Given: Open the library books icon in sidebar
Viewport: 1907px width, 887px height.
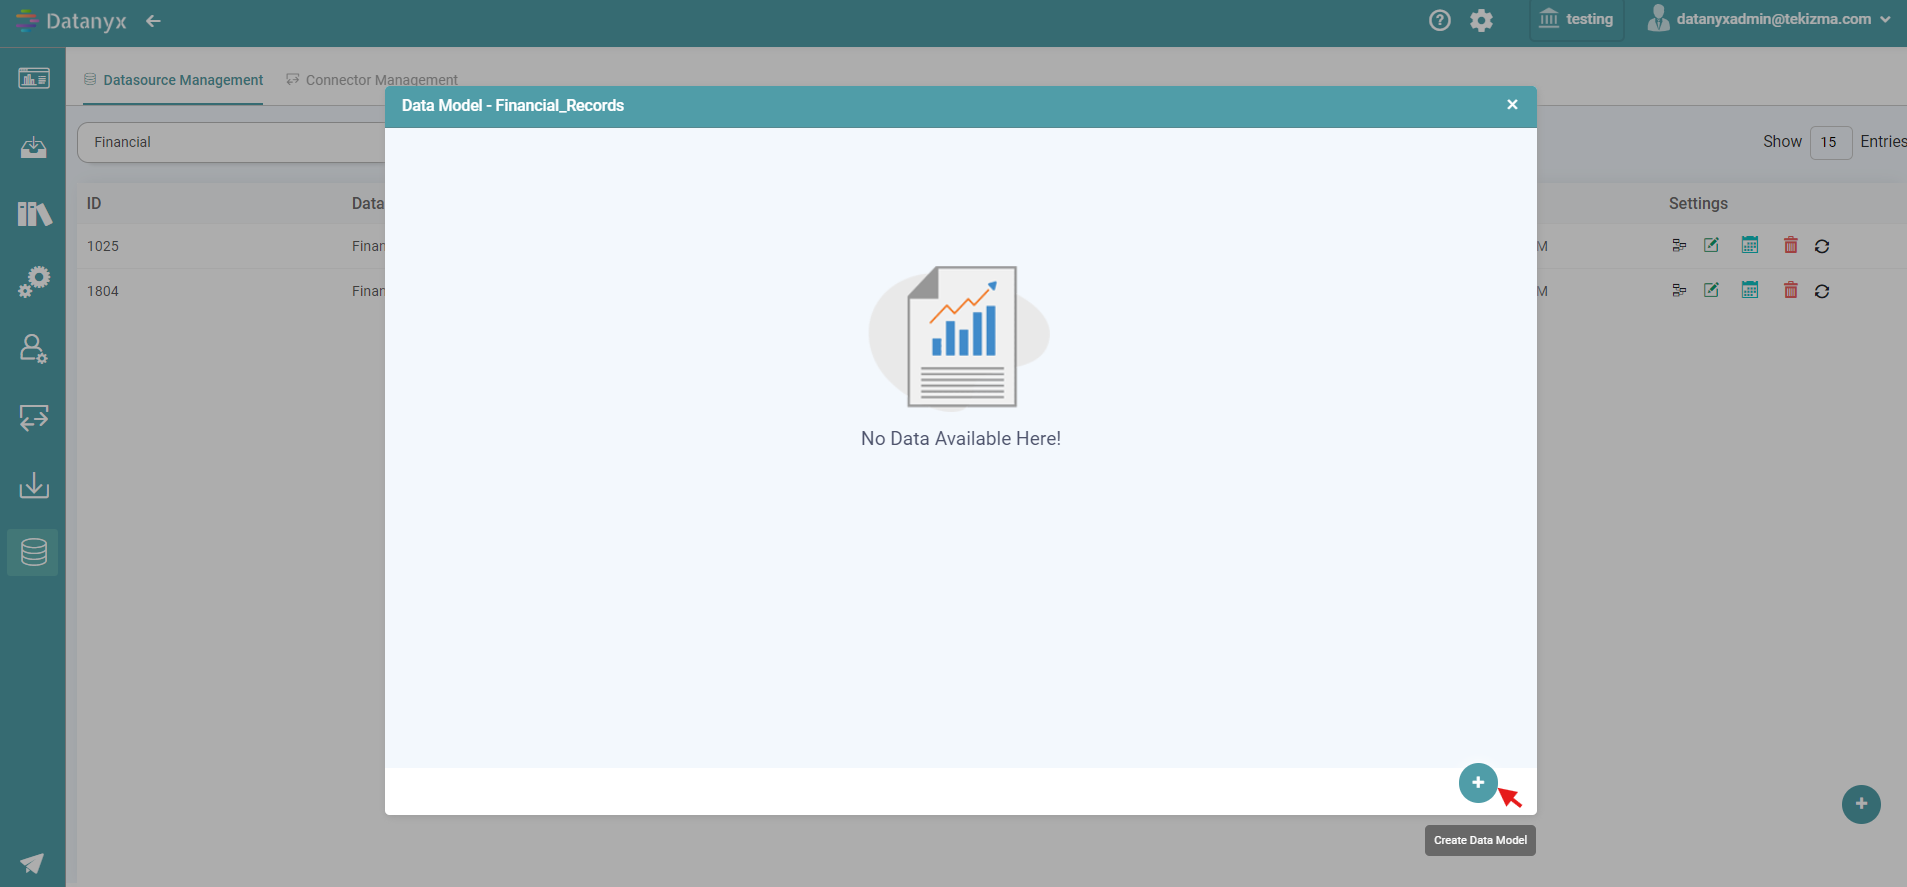Looking at the screenshot, I should coord(34,213).
